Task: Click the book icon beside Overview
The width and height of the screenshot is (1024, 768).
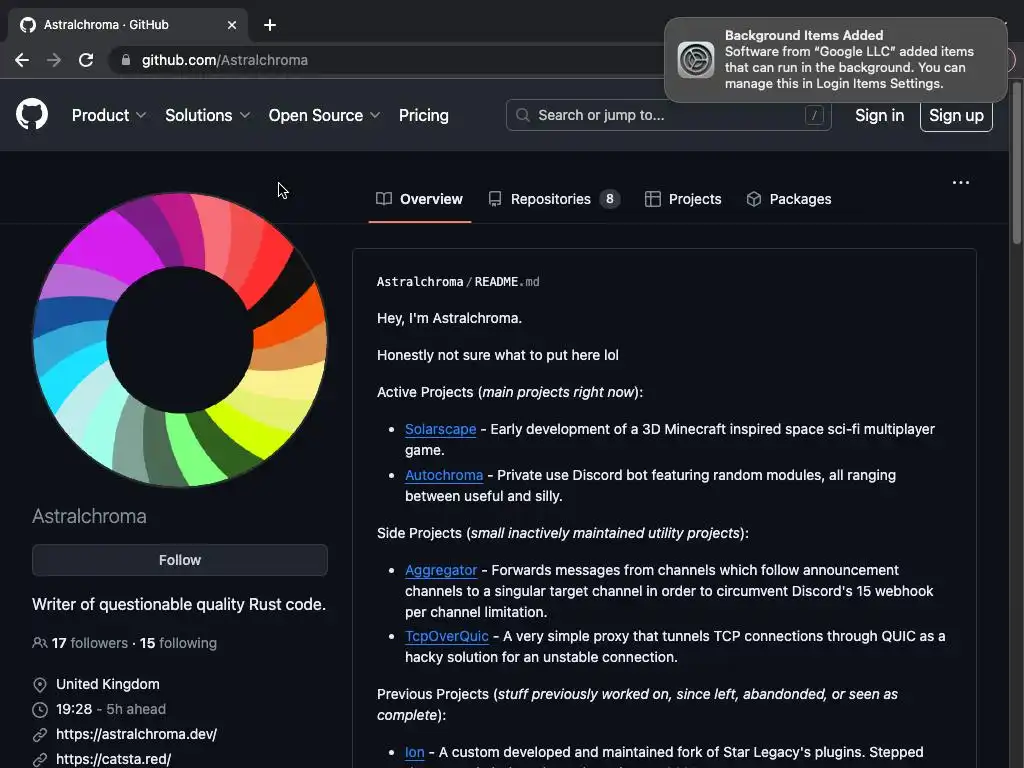Action: pos(384,199)
